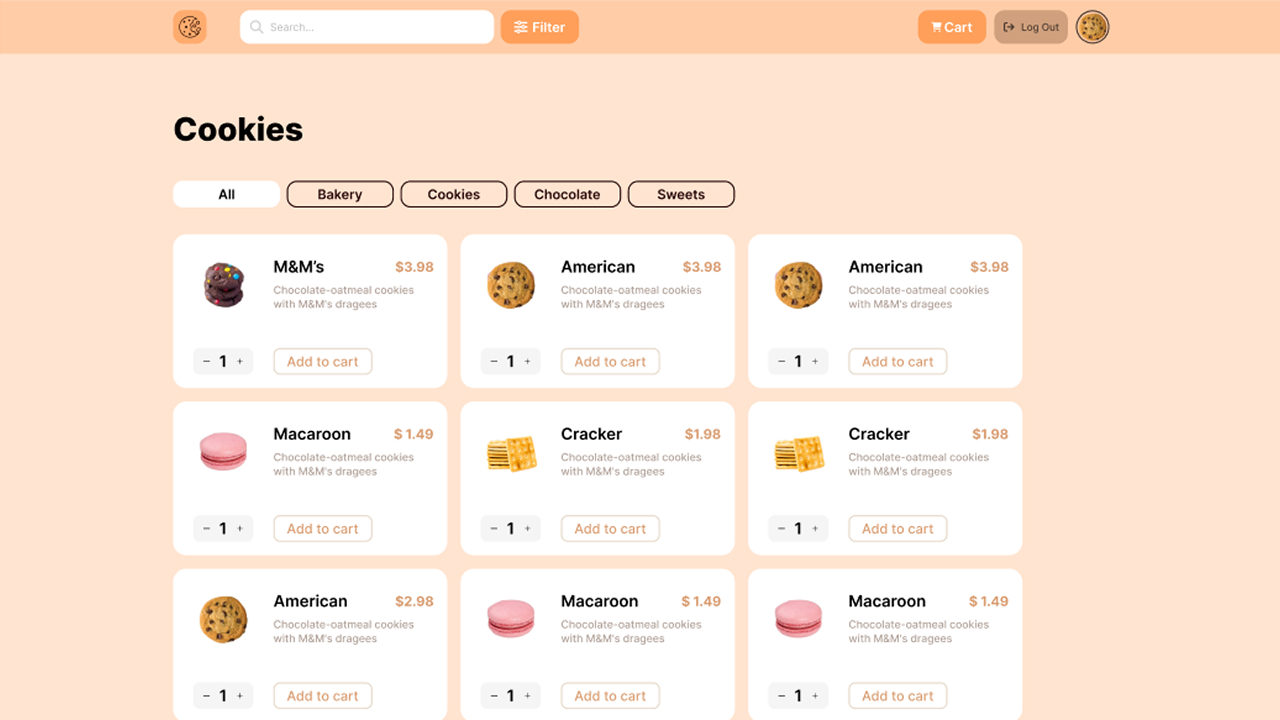Open the user profile avatar

1092,27
